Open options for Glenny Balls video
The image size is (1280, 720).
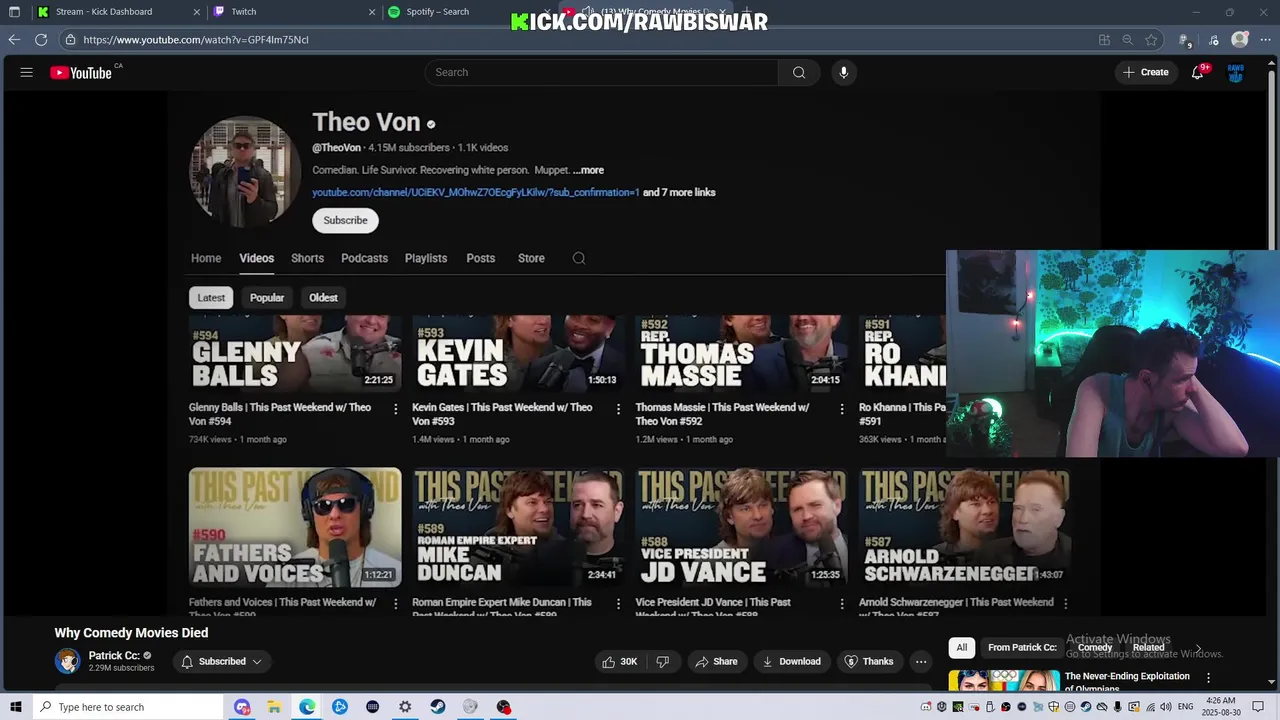pyautogui.click(x=395, y=409)
